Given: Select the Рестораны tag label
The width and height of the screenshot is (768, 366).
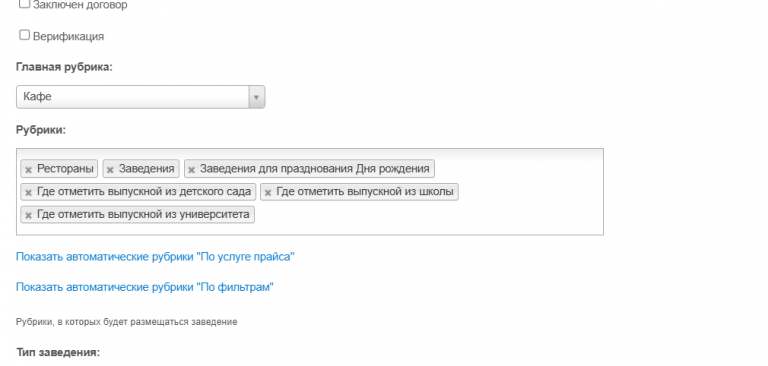Looking at the screenshot, I should click(65, 169).
